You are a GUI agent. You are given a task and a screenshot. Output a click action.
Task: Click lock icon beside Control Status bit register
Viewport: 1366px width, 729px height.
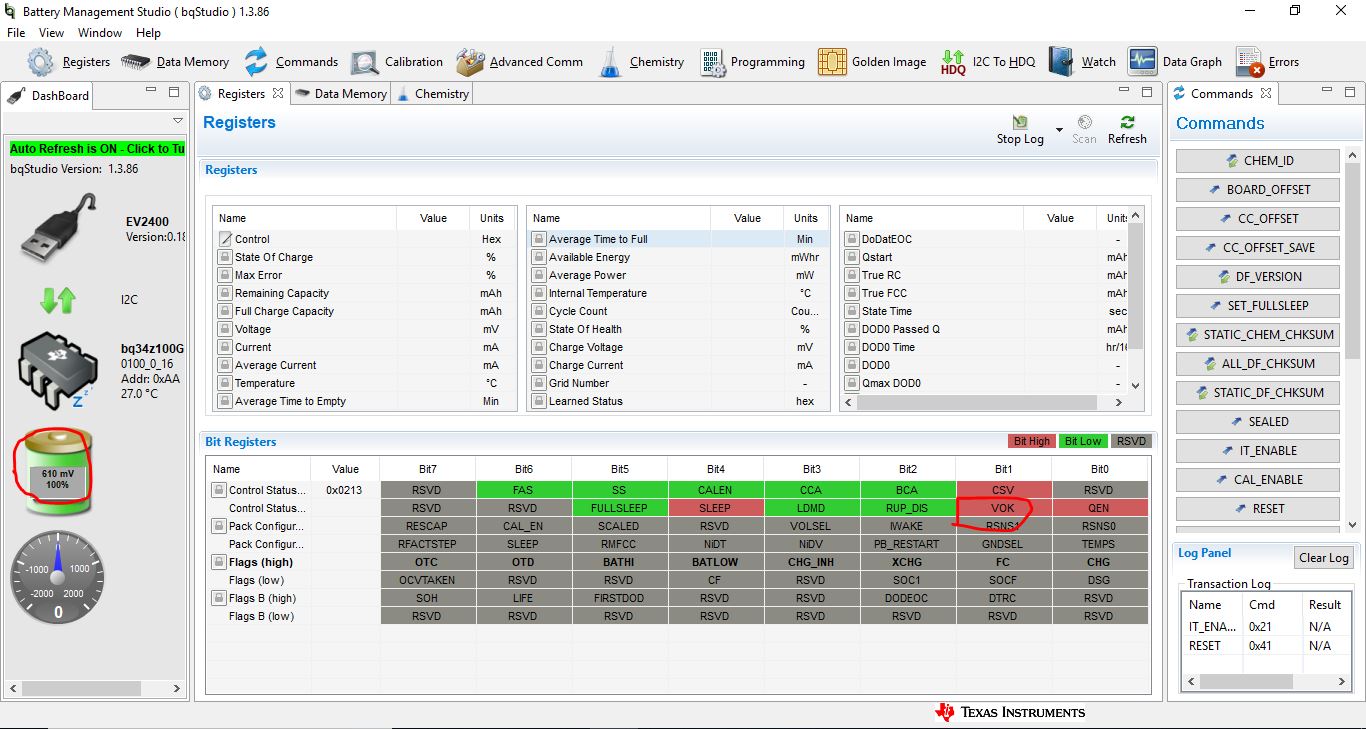[217, 490]
